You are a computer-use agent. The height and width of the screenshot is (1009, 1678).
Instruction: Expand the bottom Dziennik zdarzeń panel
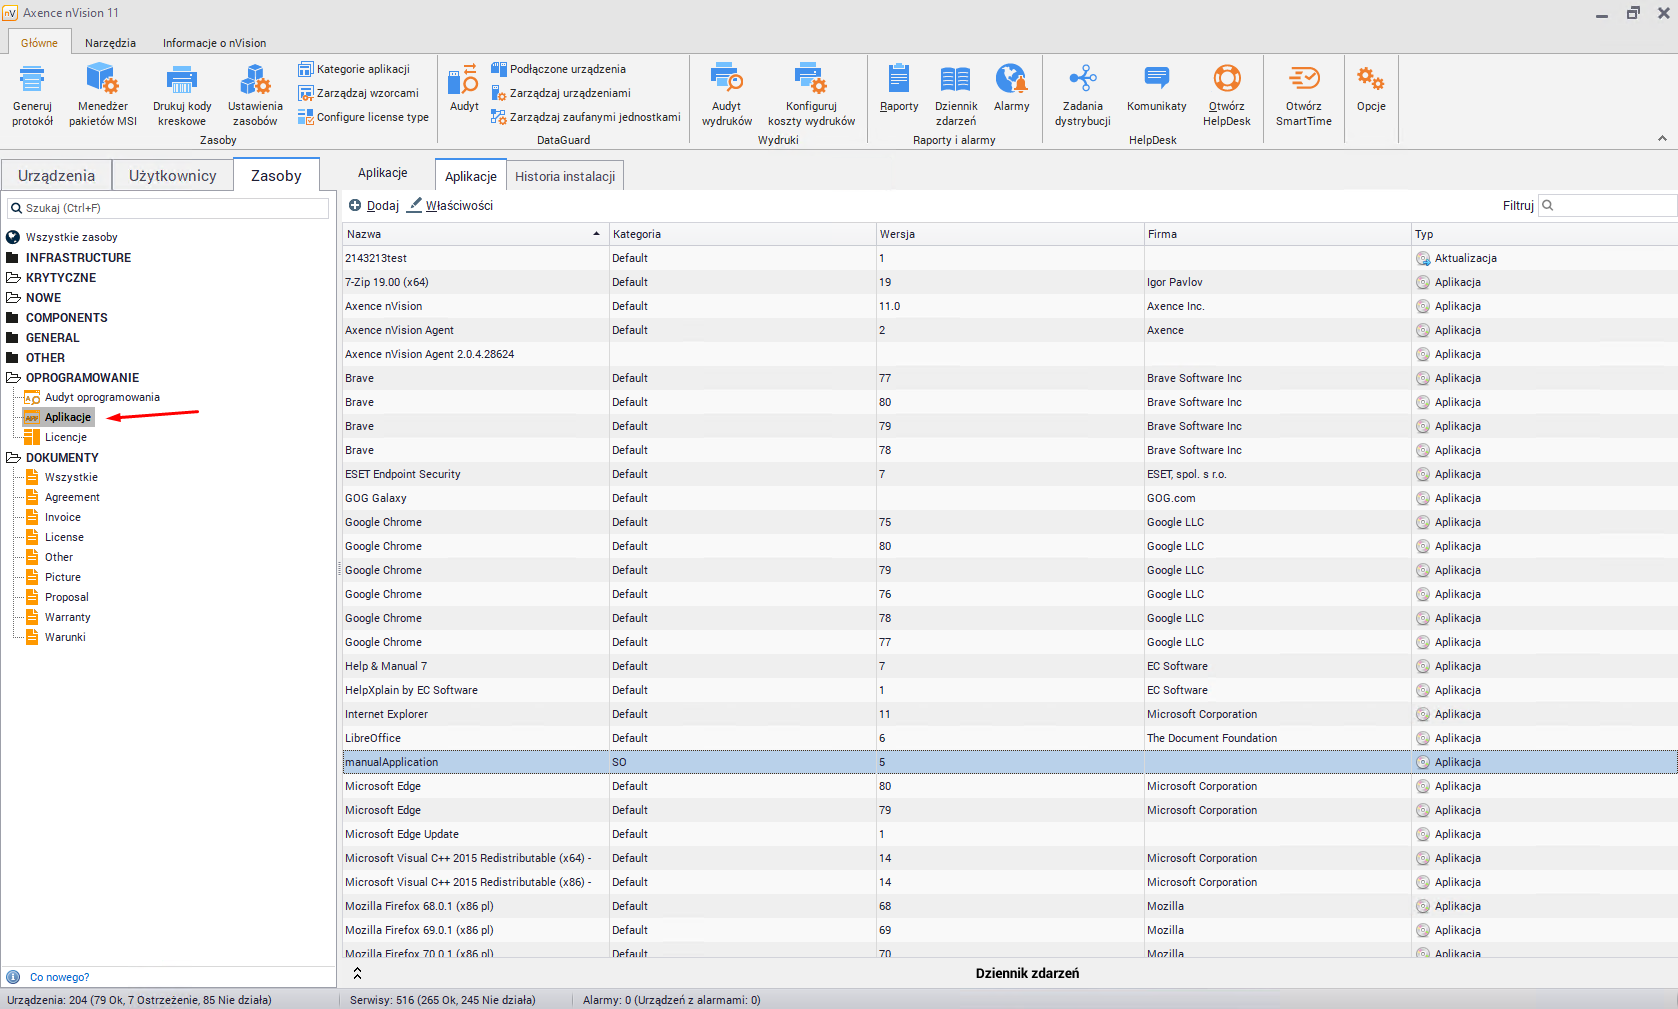(357, 973)
